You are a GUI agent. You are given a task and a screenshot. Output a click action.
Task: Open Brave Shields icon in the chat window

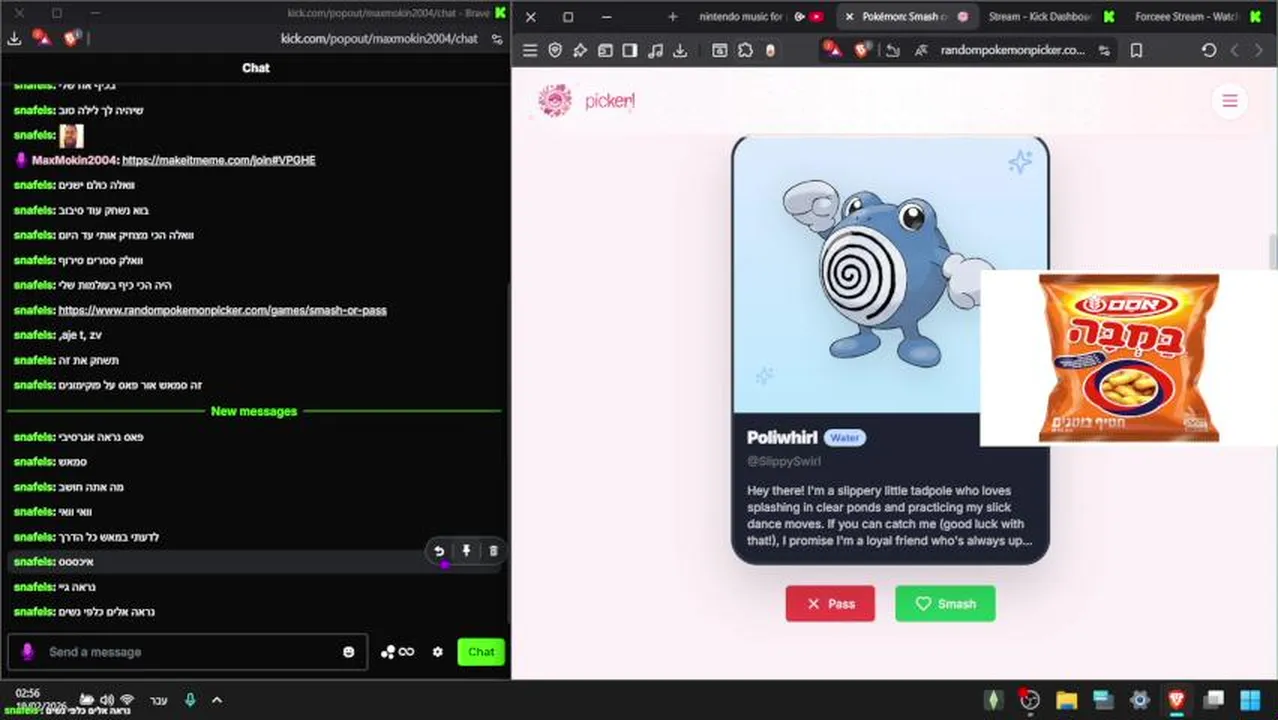(72, 38)
